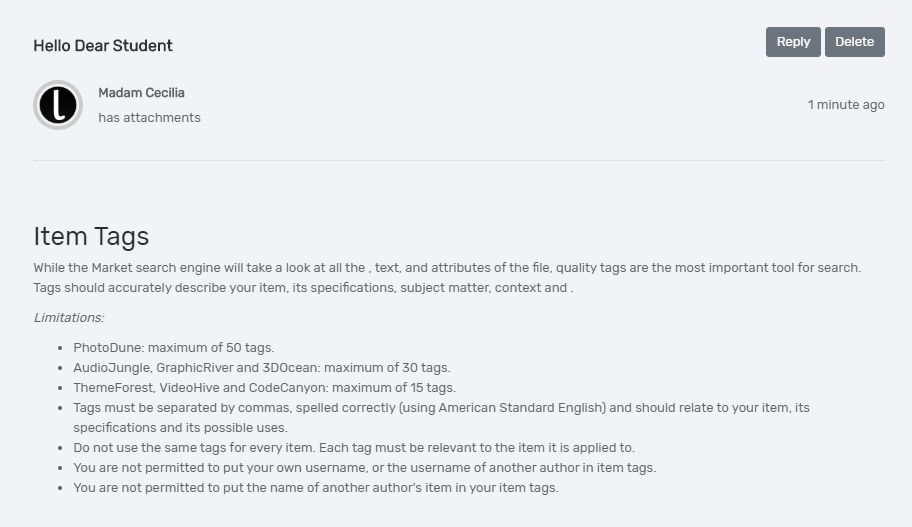Click the Reply button
Image resolution: width=912 pixels, height=527 pixels.
click(793, 42)
